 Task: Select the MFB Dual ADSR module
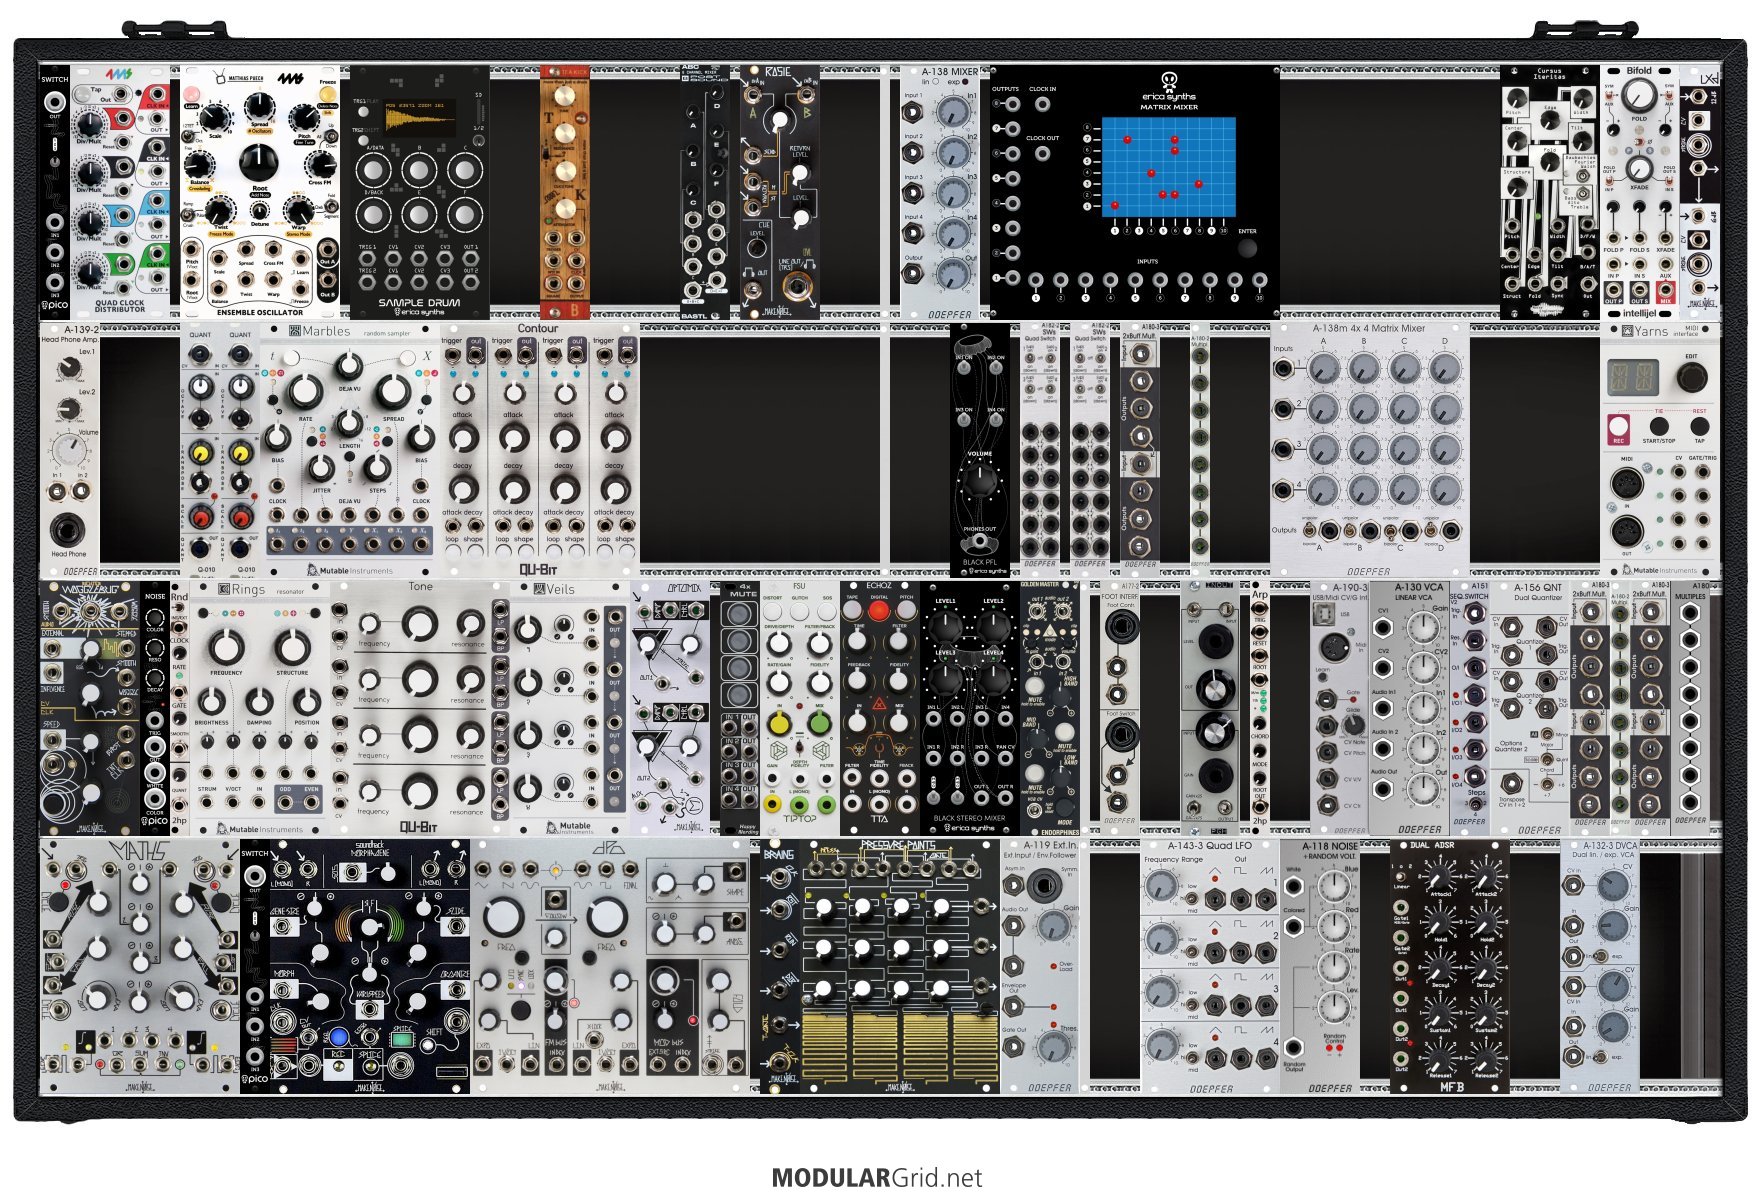(1450, 967)
